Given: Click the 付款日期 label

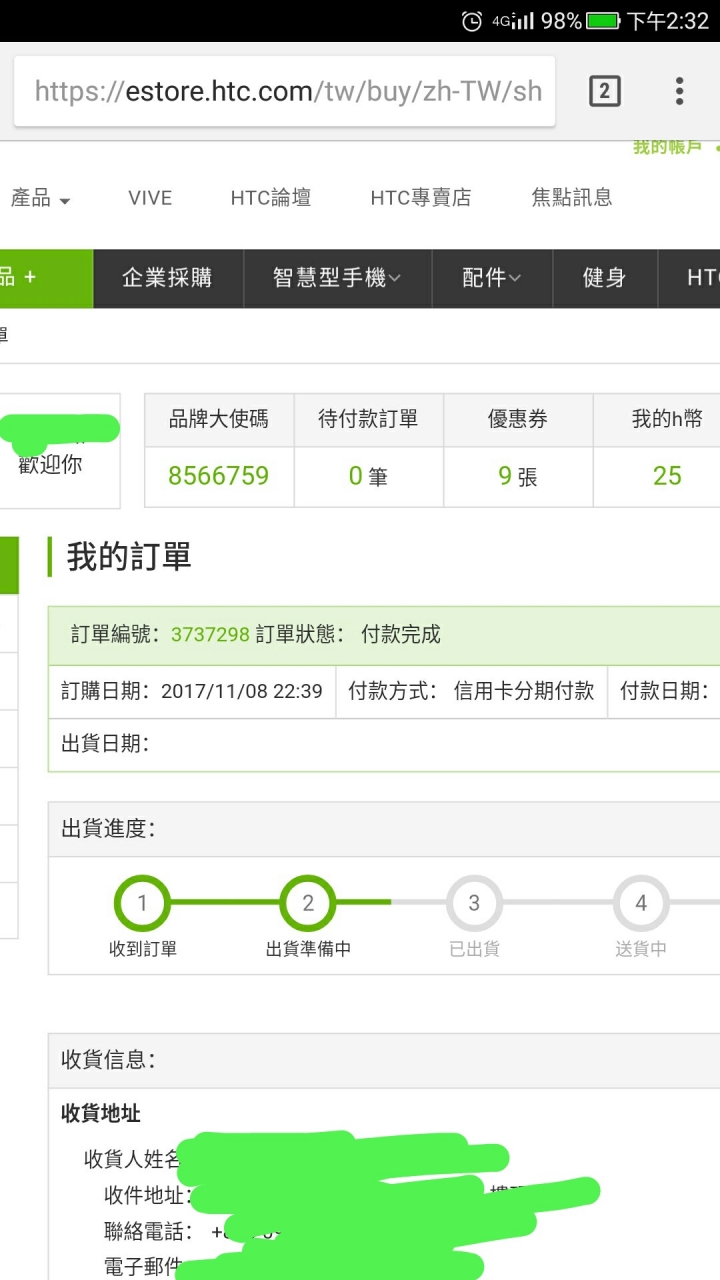Looking at the screenshot, I should point(664,691).
